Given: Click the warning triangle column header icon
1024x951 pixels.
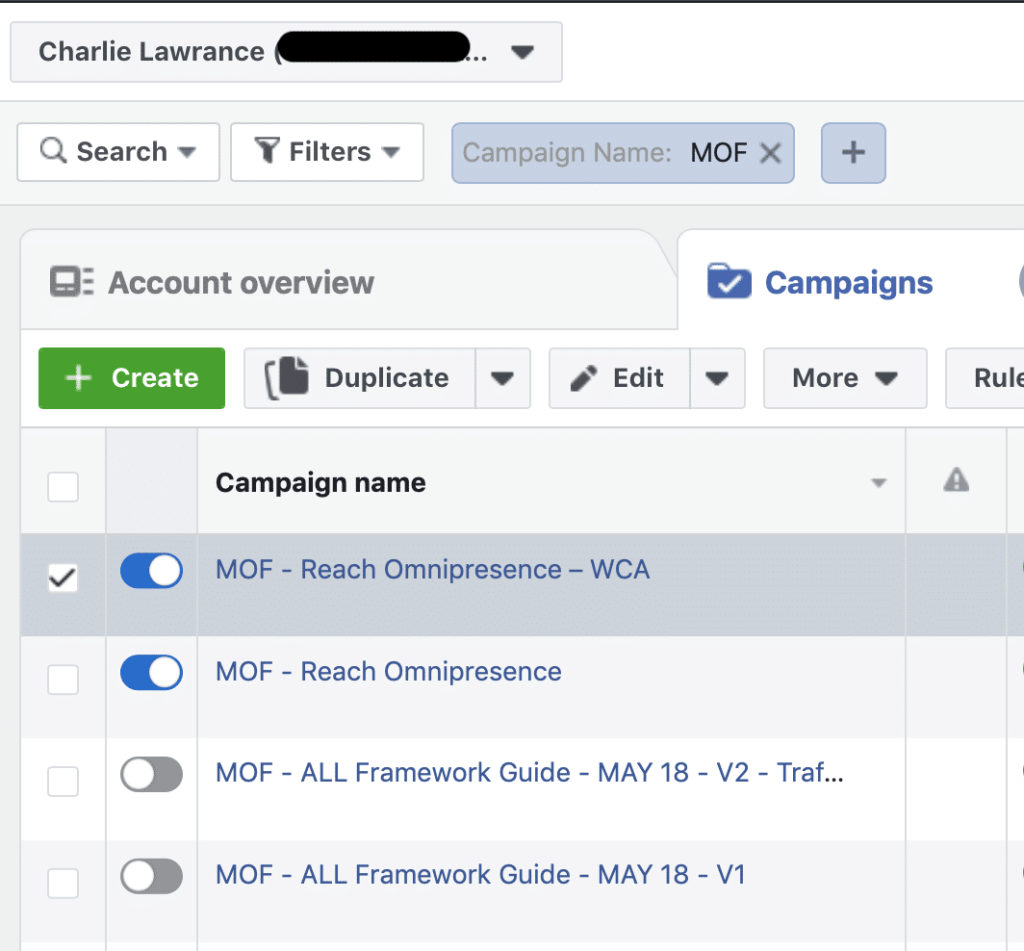Looking at the screenshot, I should click(956, 482).
